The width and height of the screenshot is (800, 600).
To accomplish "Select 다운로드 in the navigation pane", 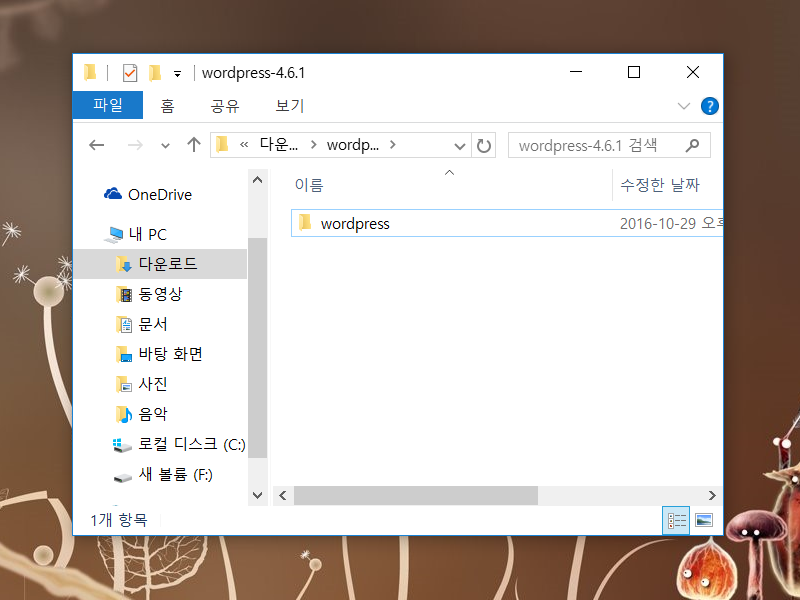I will [x=160, y=264].
